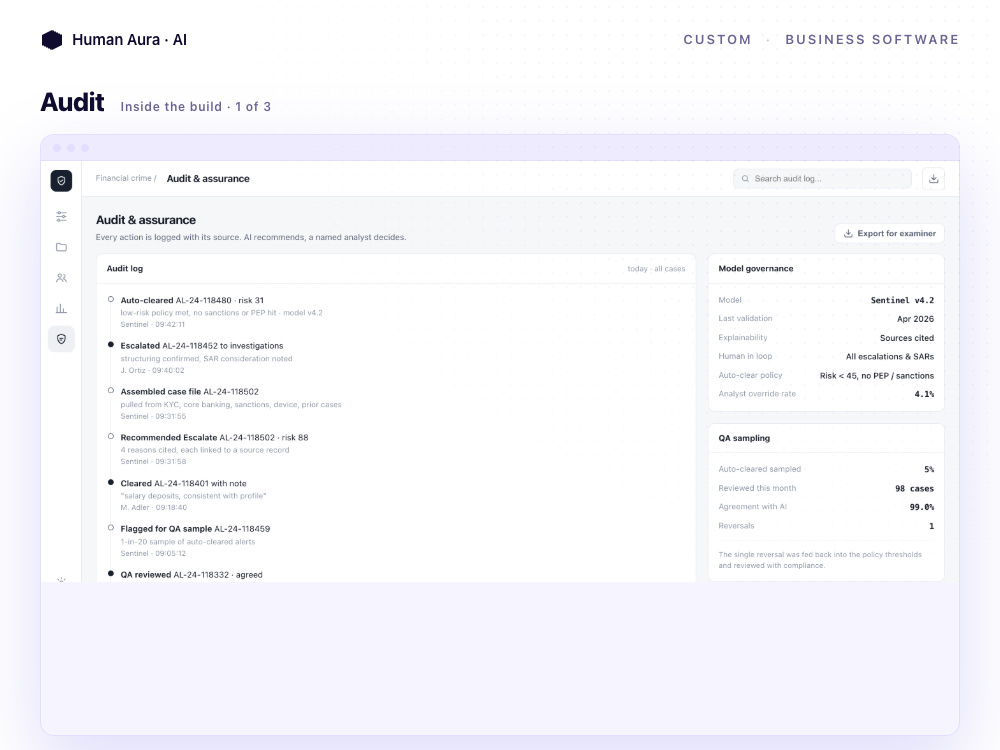
Task: Click the 98 cases reviewed value
Action: click(914, 489)
